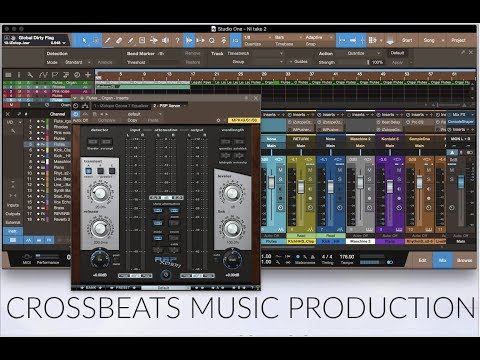480x360 pixels.
Task: Select the Paint pencil tool
Action: (131, 40)
